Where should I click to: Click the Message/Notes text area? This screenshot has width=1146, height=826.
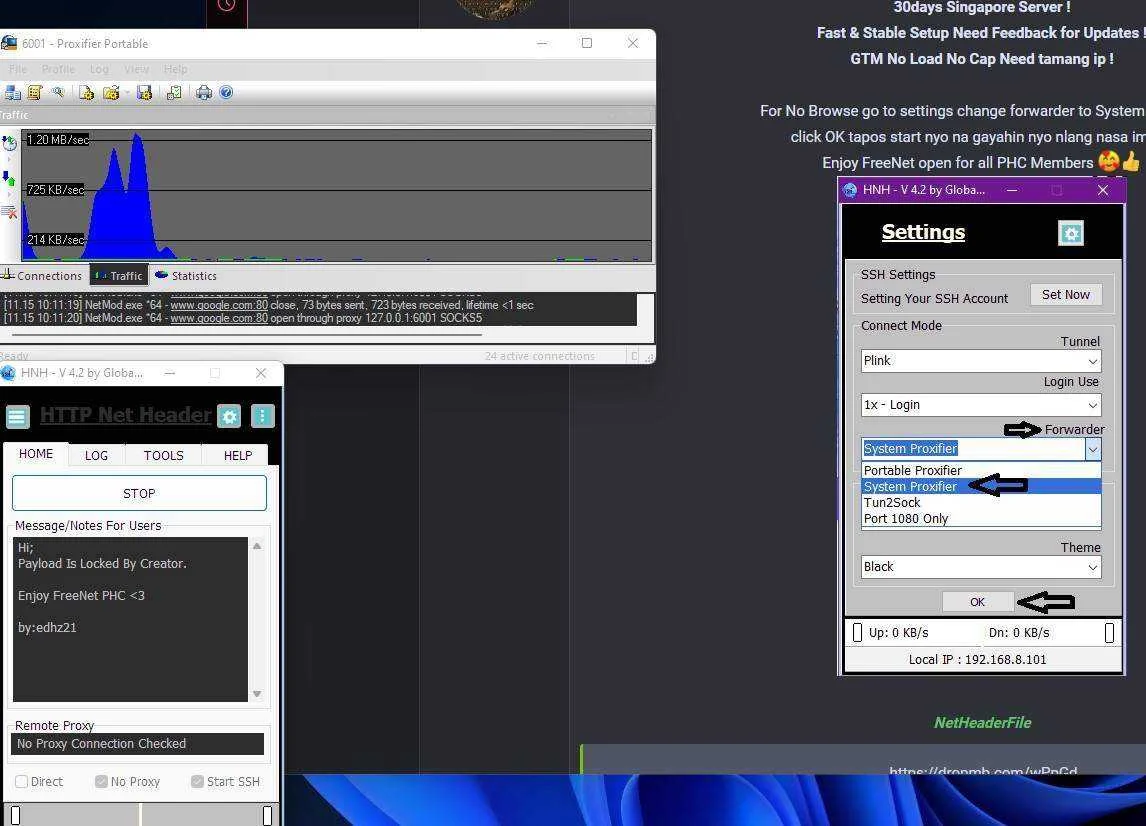[x=130, y=619]
